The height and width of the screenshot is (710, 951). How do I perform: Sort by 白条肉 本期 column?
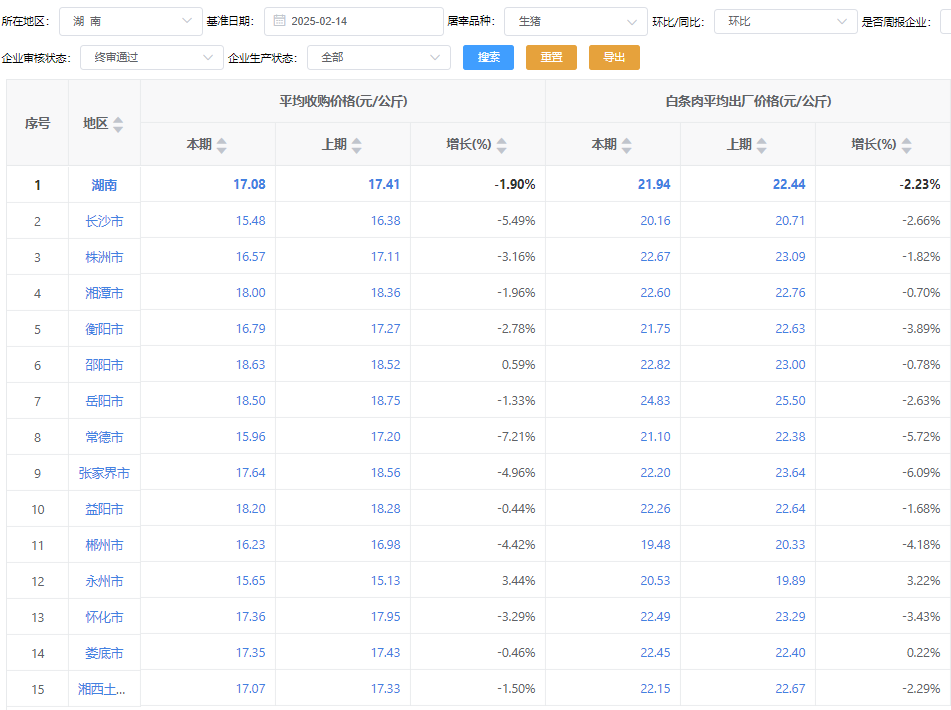[x=626, y=145]
